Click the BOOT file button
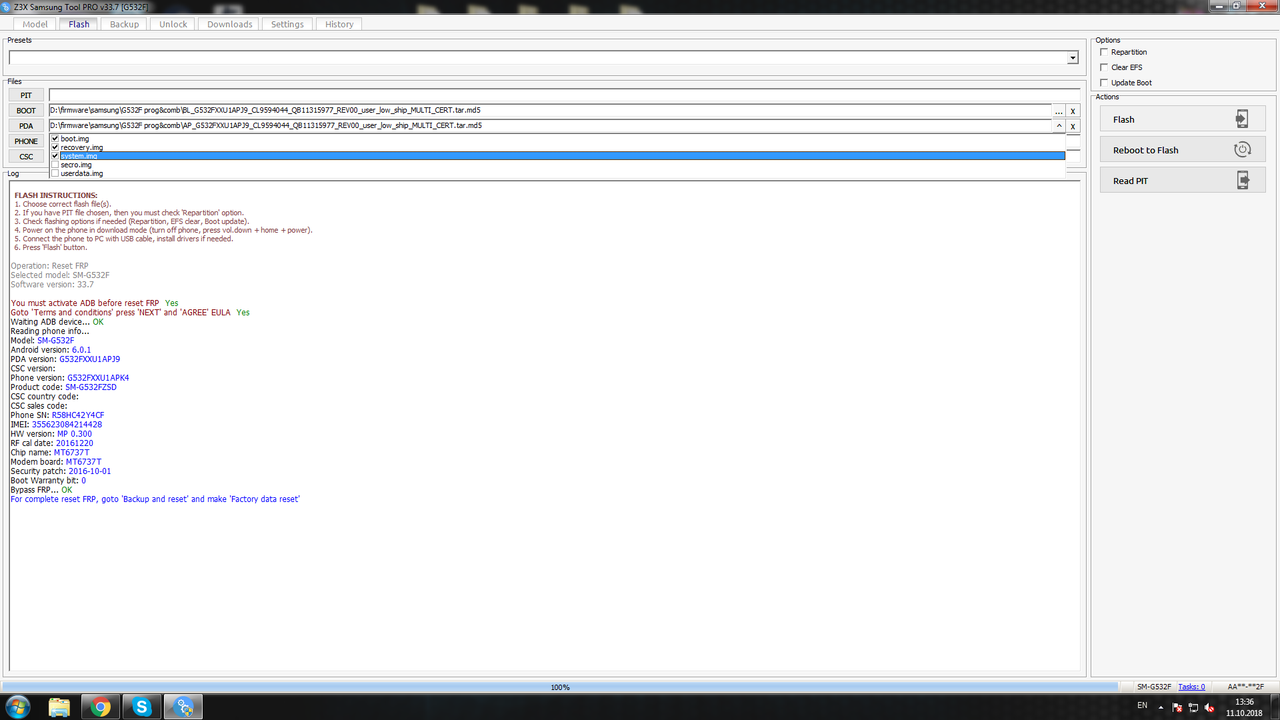Image resolution: width=1280 pixels, height=720 pixels. [x=26, y=111]
